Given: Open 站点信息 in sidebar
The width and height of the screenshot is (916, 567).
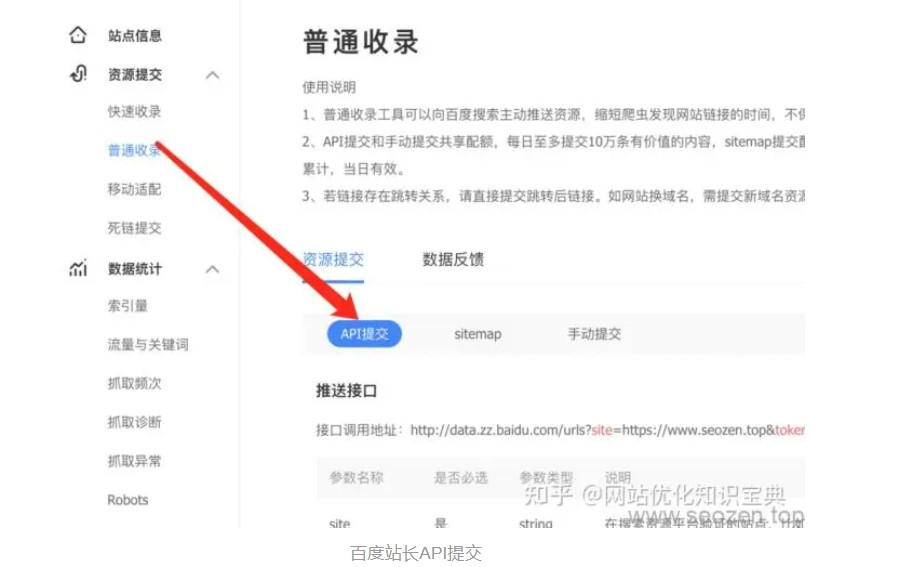Looking at the screenshot, I should pos(134,36).
